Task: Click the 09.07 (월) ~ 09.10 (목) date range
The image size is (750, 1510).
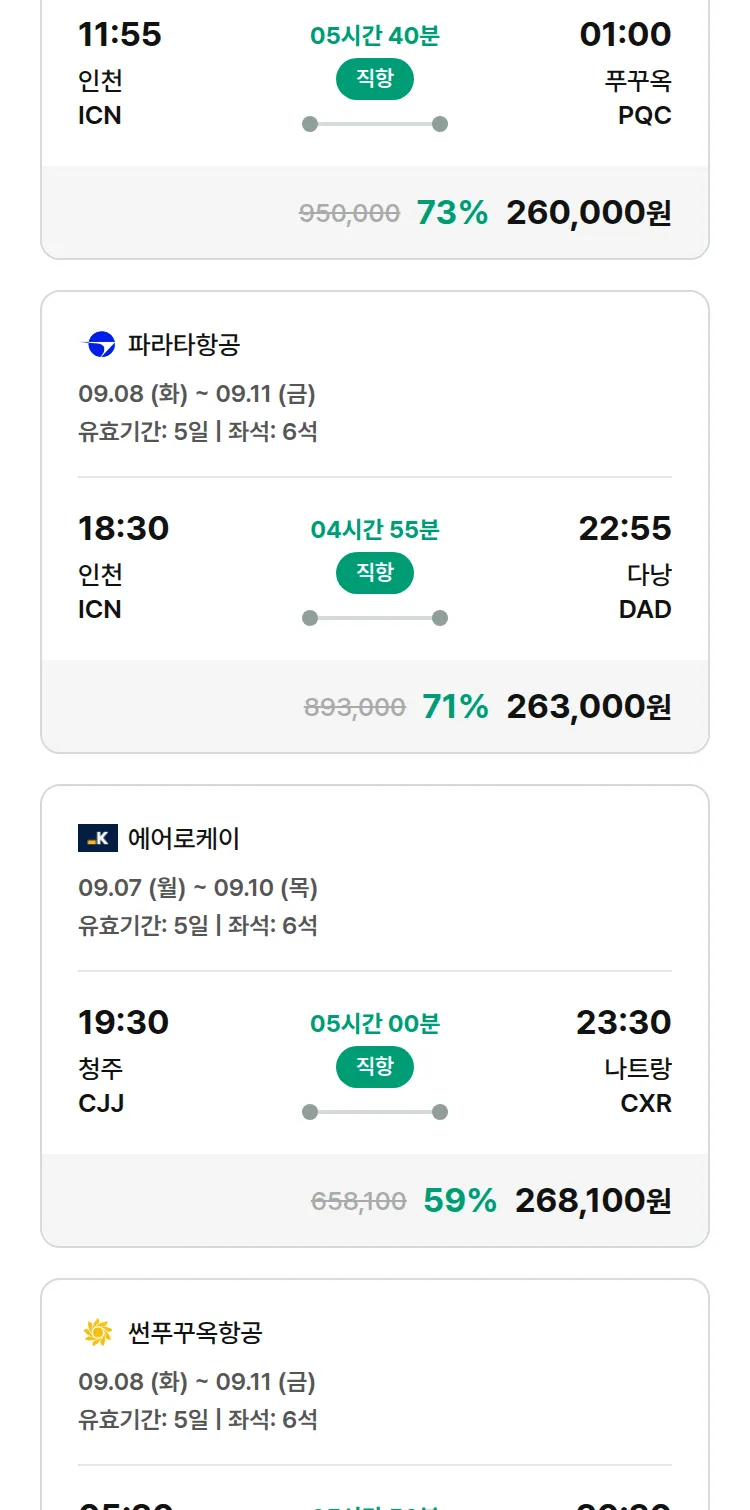Action: click(x=198, y=888)
